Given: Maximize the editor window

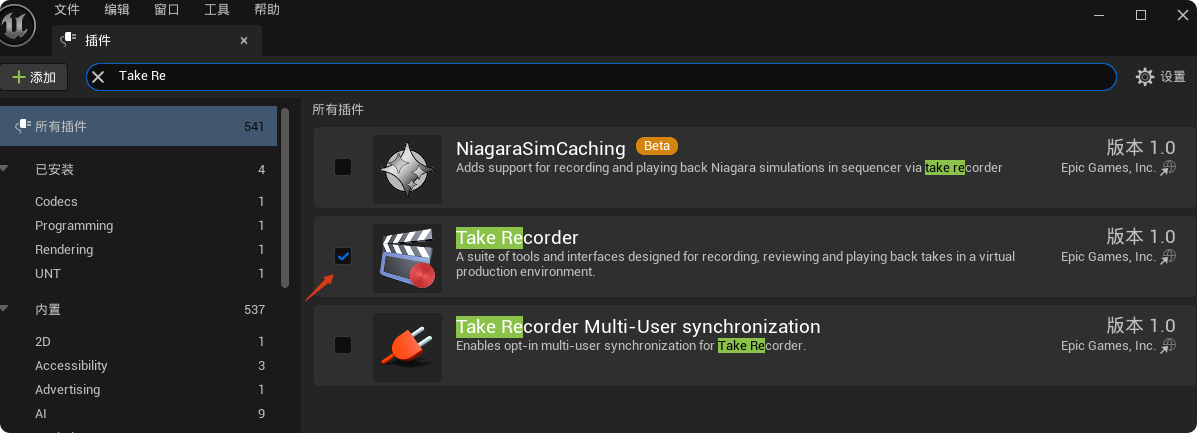Looking at the screenshot, I should point(1141,15).
